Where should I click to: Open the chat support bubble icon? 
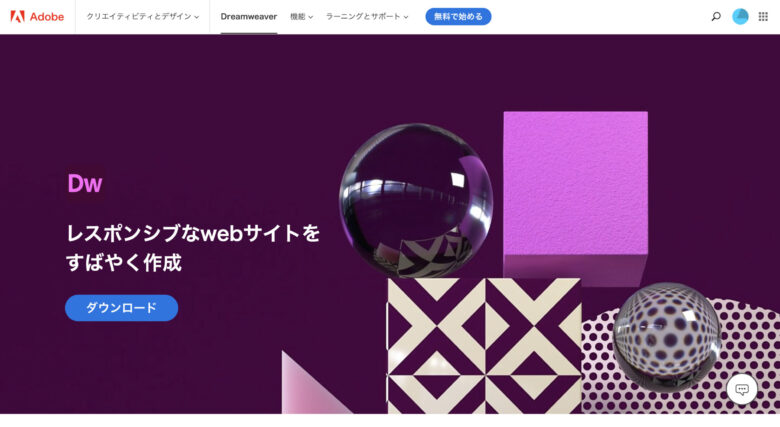coord(742,389)
